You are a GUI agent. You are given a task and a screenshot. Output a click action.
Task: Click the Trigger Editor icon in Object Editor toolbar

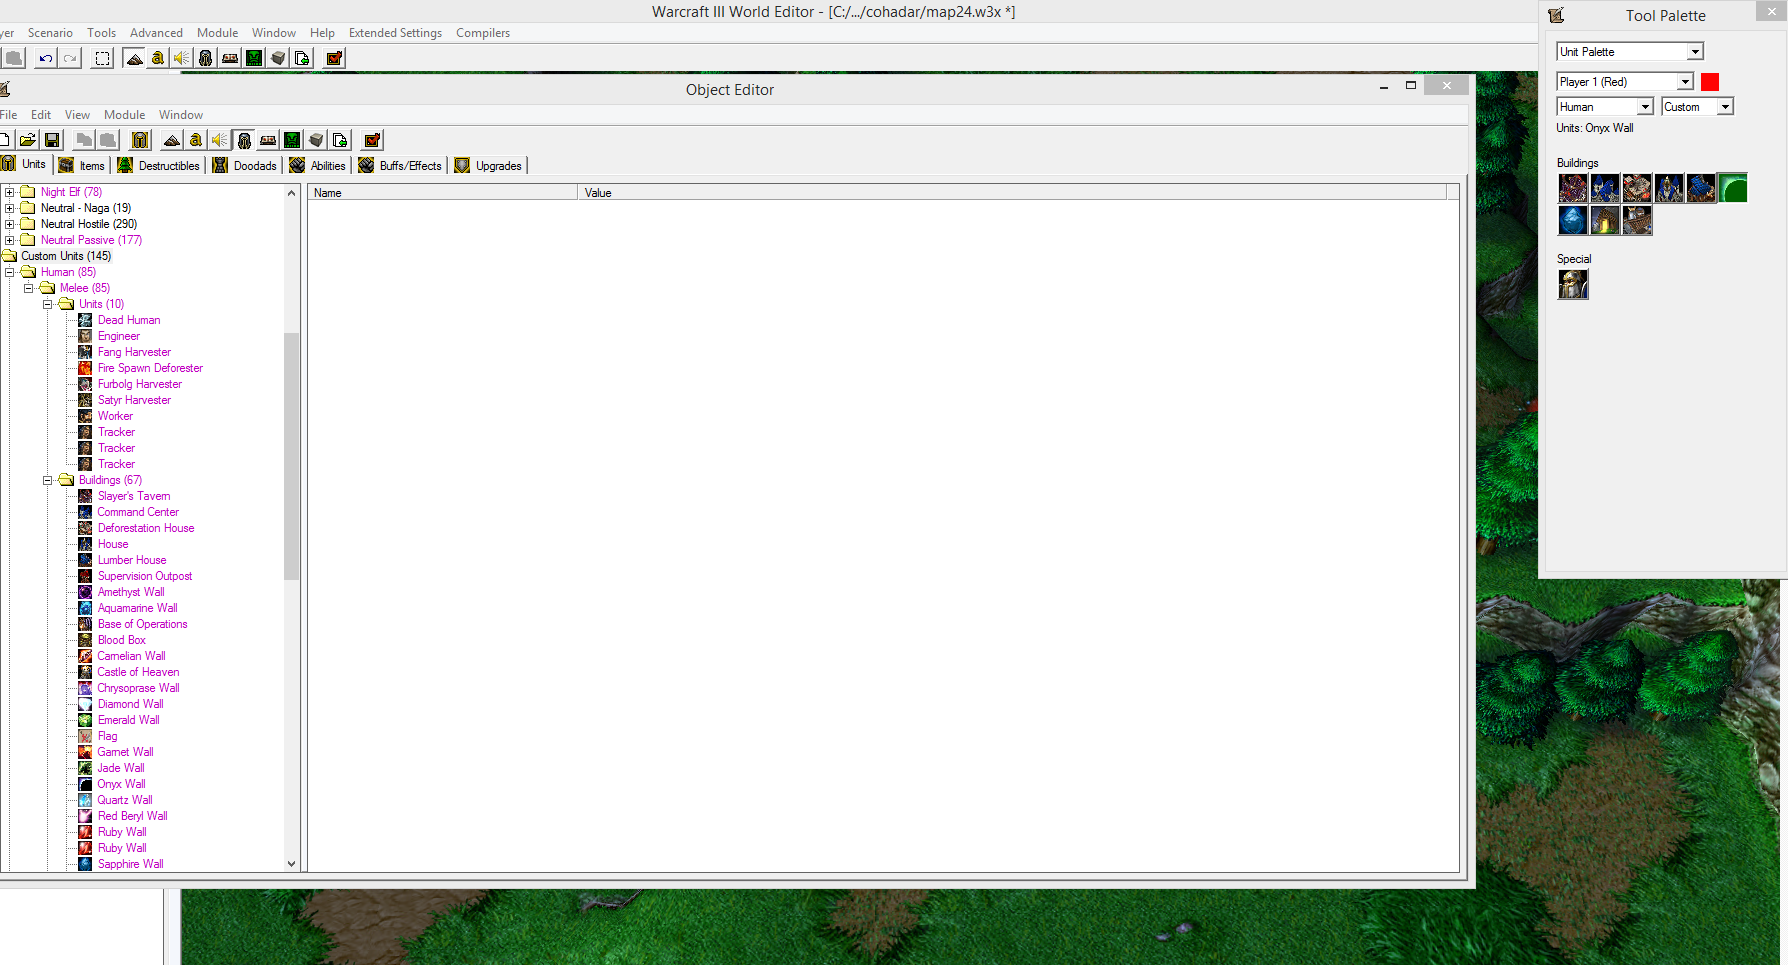[196, 140]
